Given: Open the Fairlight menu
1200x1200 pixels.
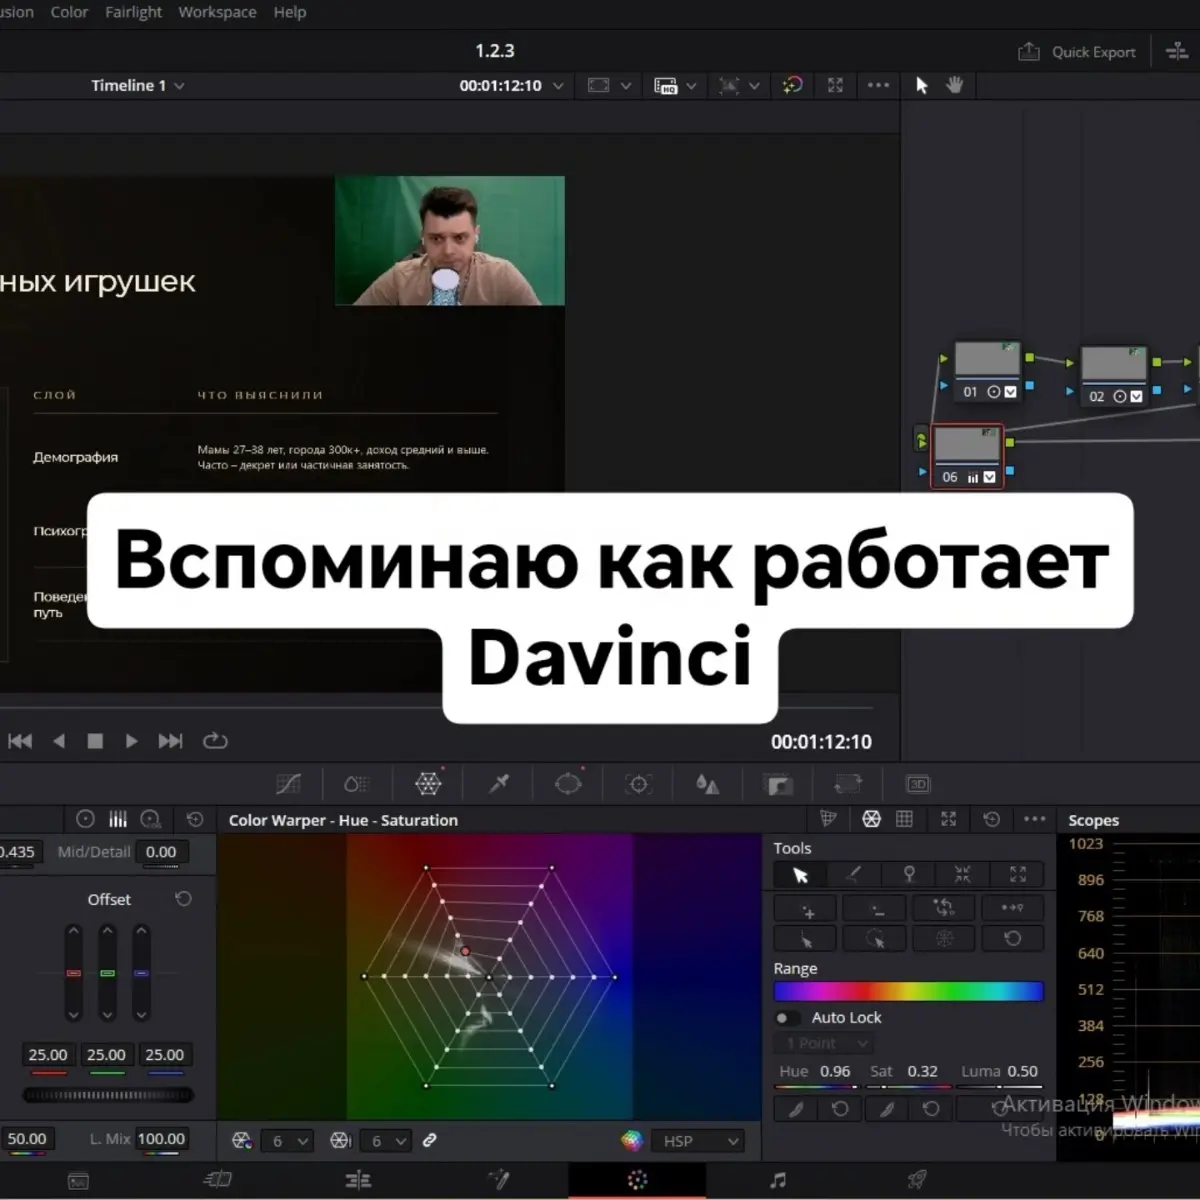Looking at the screenshot, I should tap(133, 12).
